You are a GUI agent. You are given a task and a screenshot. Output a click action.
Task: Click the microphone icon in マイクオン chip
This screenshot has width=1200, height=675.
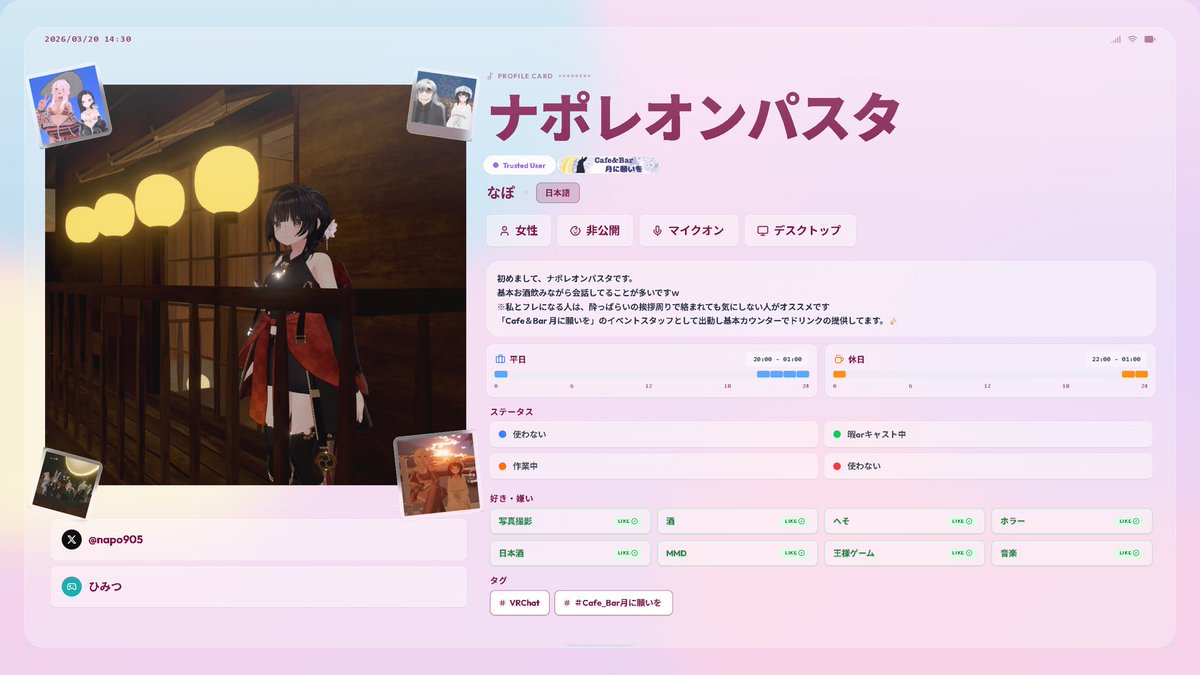(x=657, y=231)
